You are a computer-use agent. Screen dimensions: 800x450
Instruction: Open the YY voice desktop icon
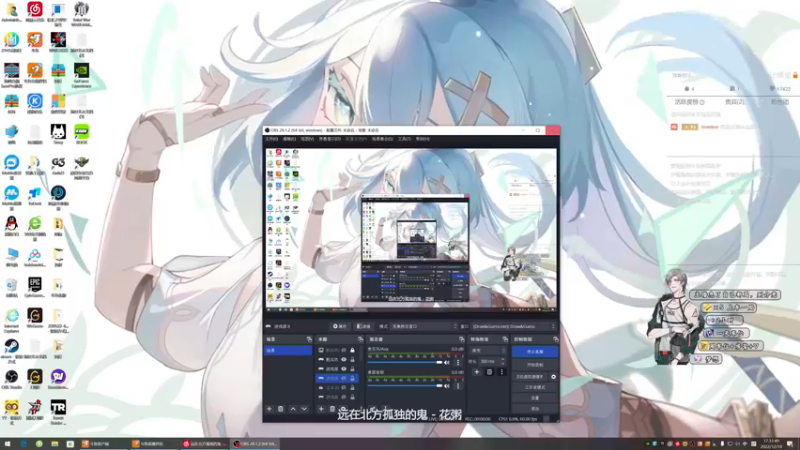click(11, 408)
